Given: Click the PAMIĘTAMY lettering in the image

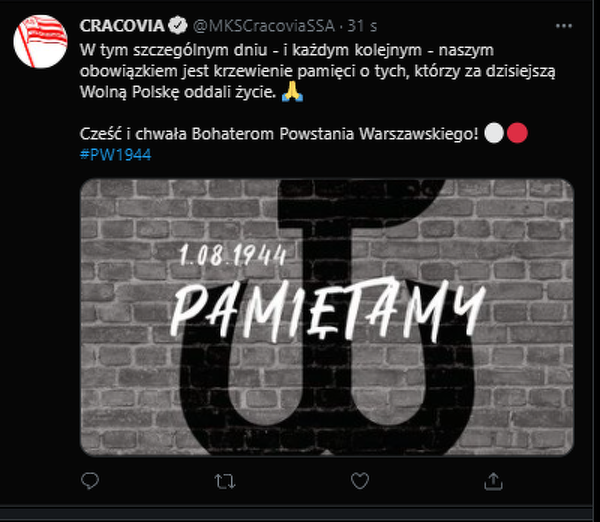Looking at the screenshot, I should pyautogui.click(x=328, y=310).
